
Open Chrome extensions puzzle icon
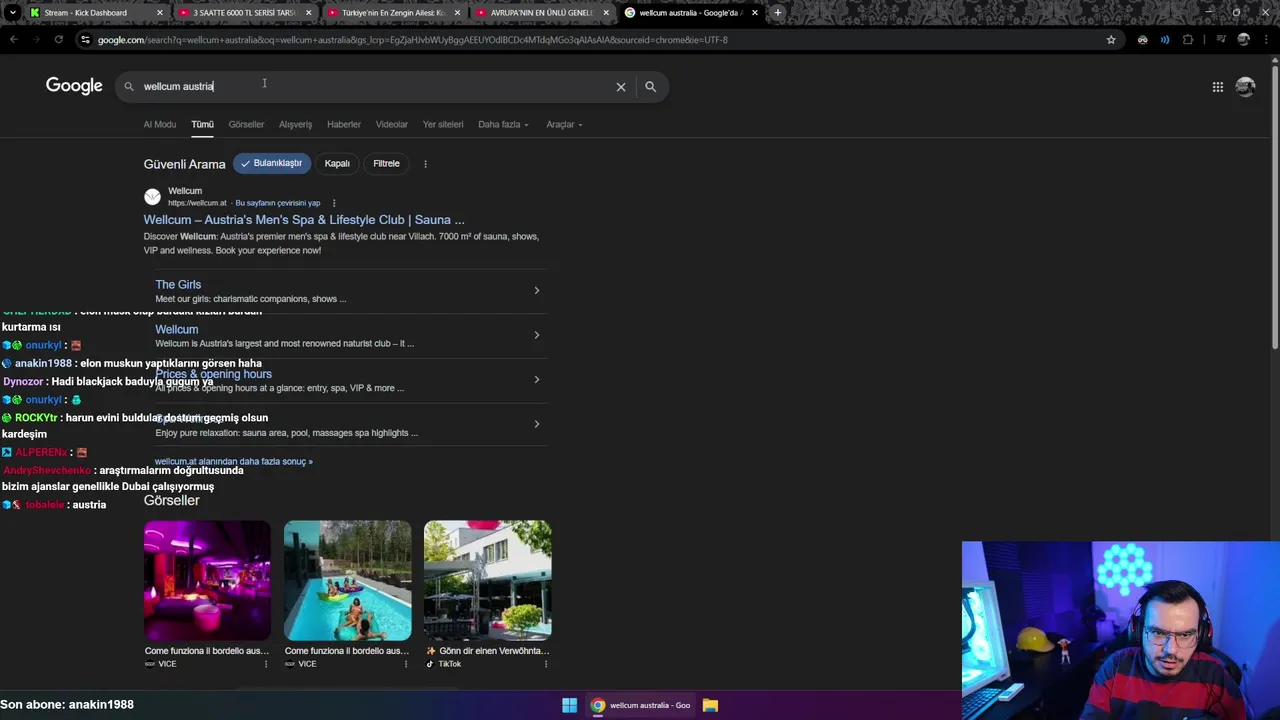point(1188,40)
